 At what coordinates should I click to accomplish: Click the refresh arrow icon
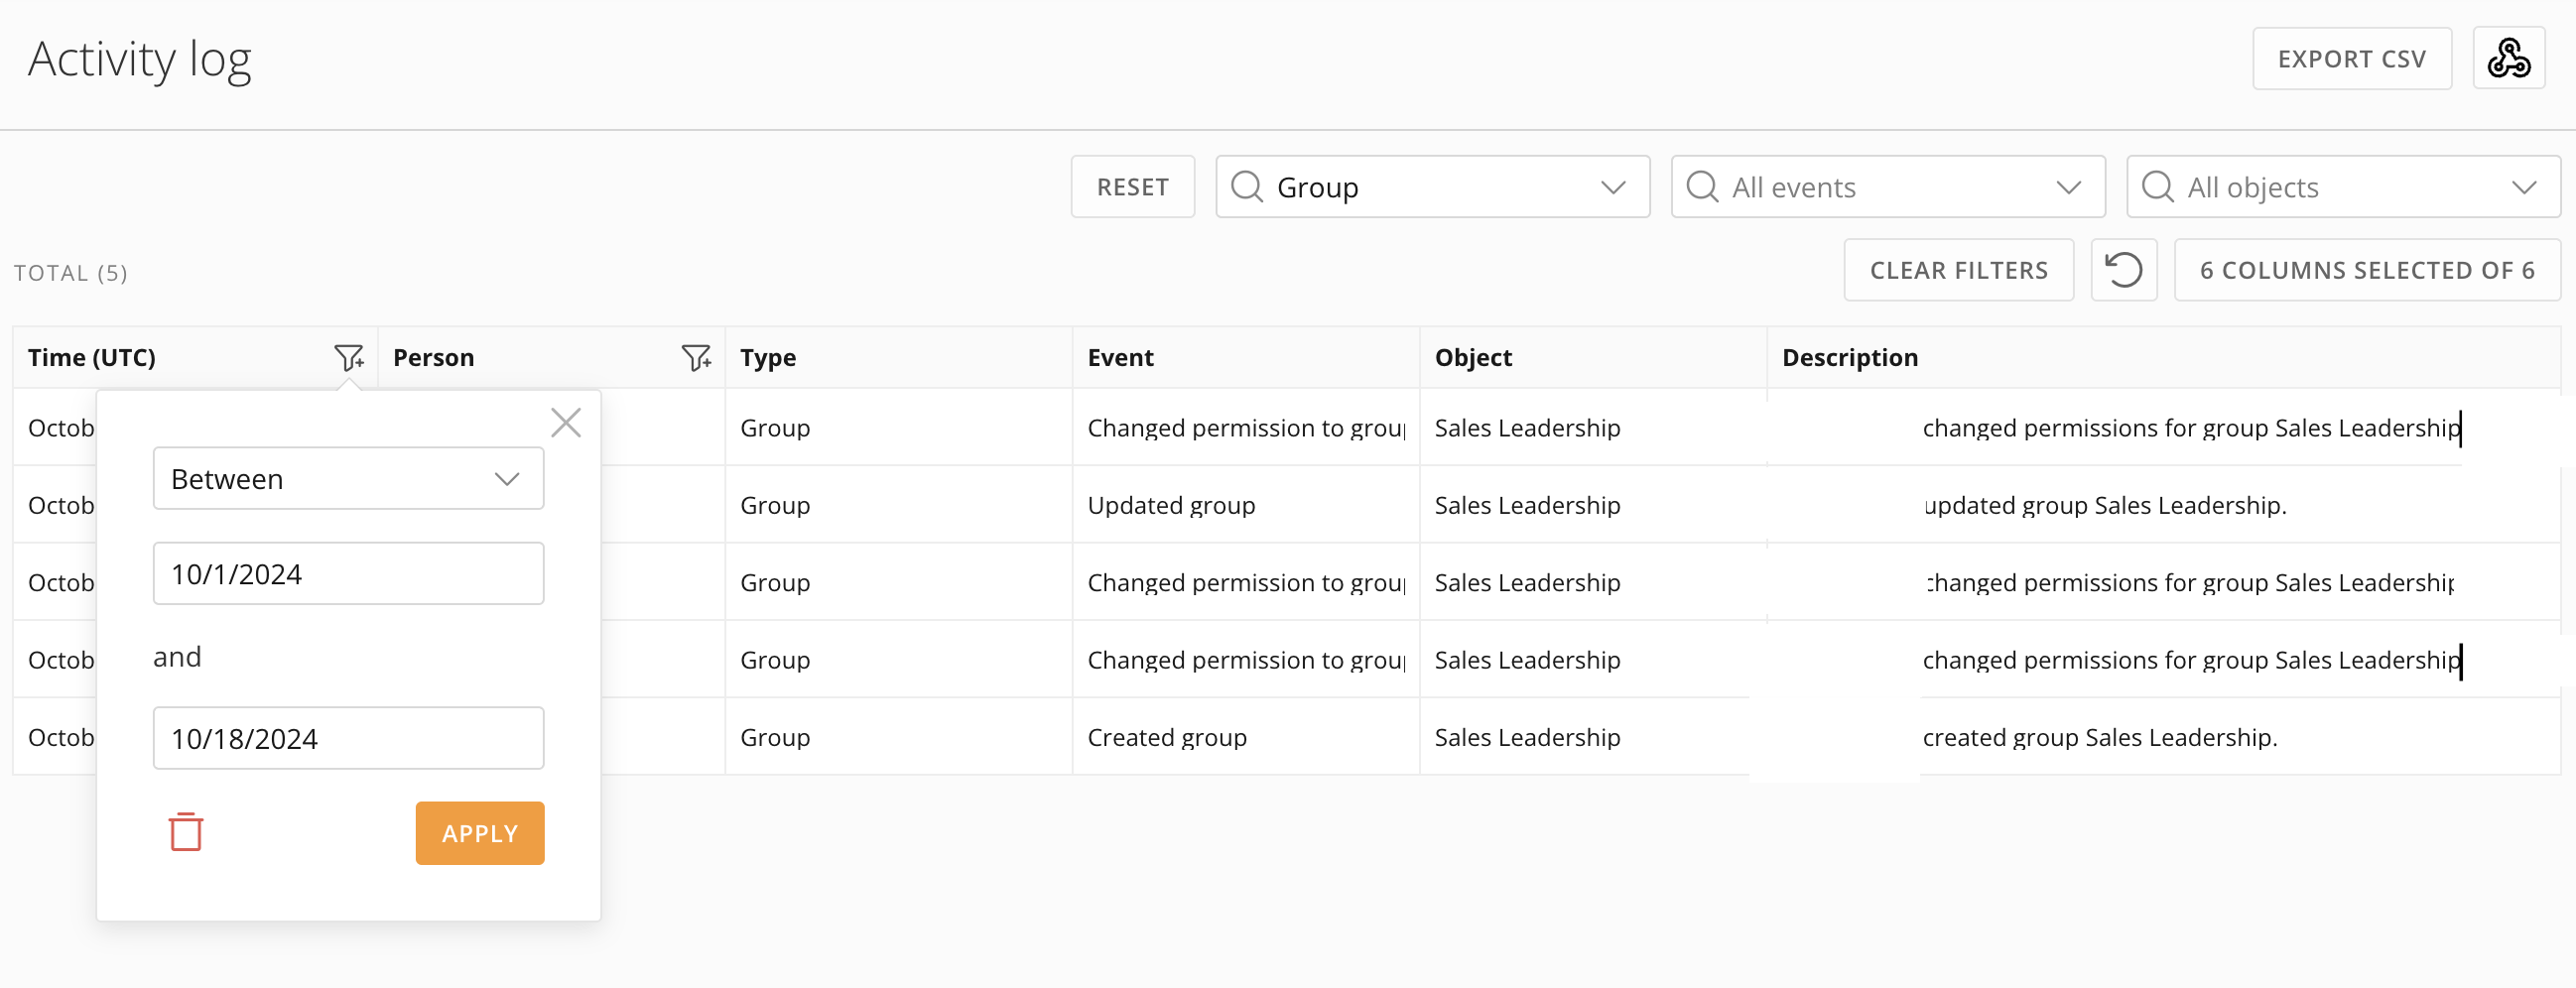point(2123,270)
